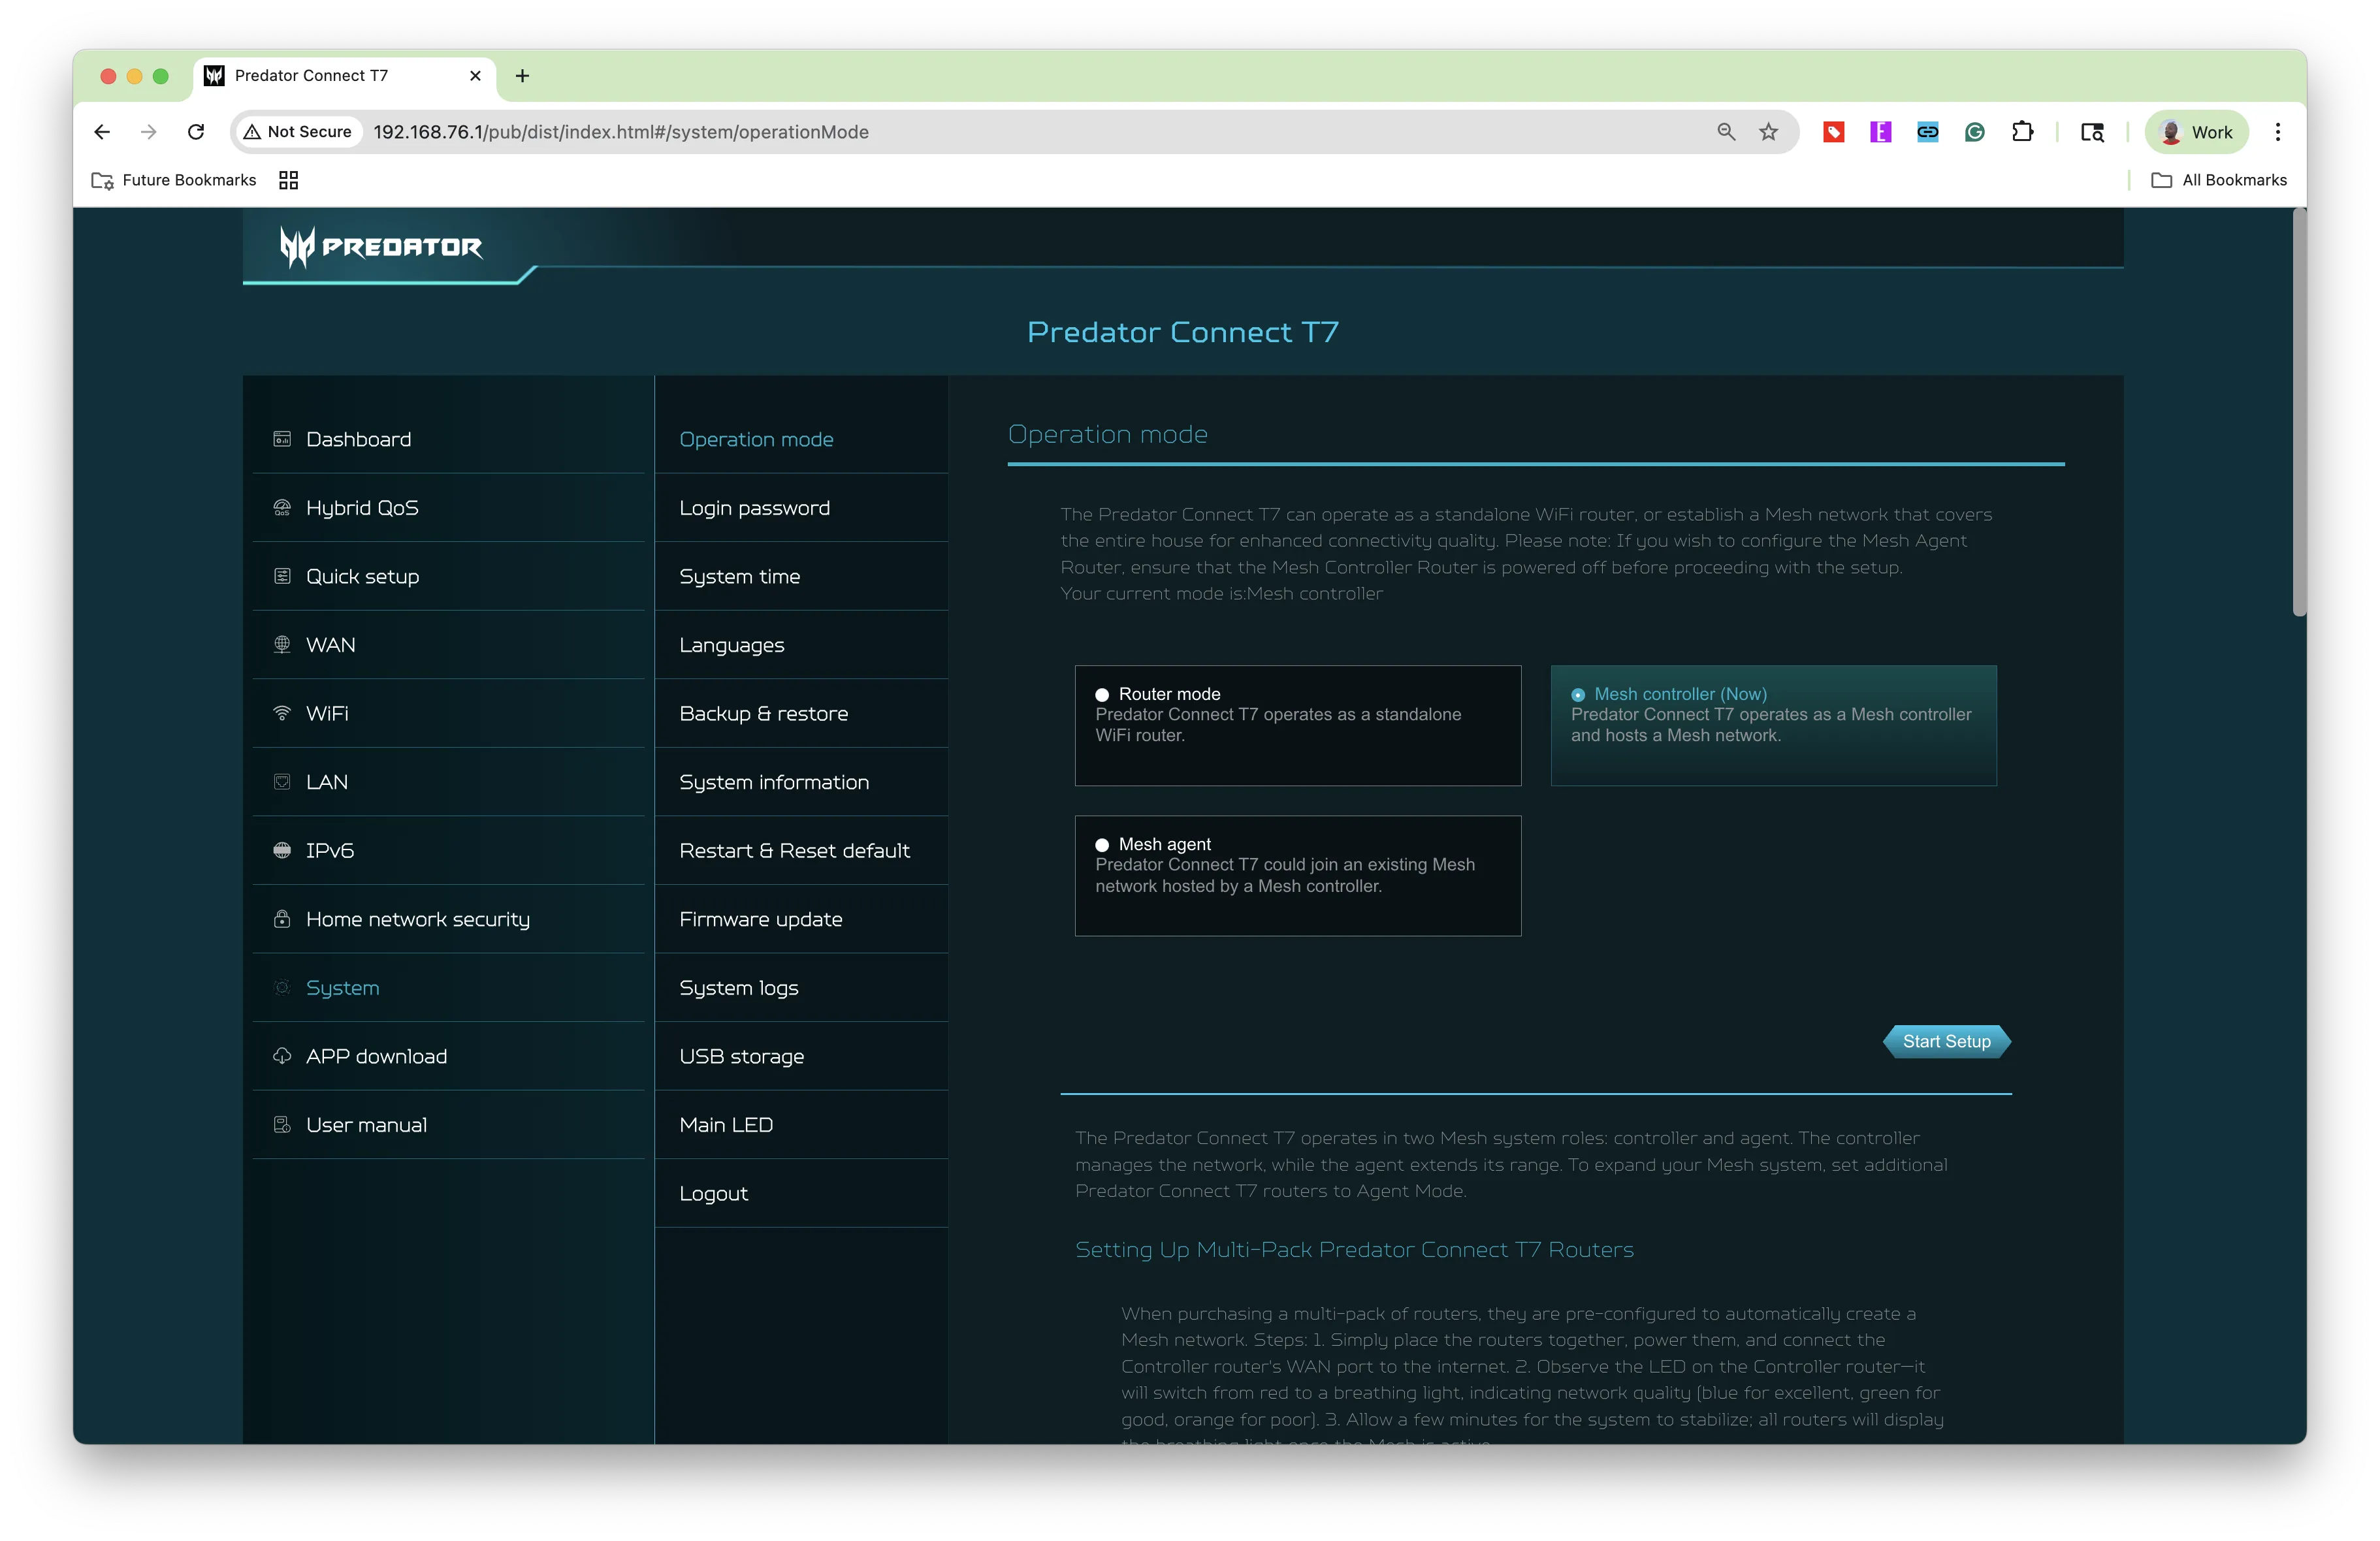
Task: Select the Router mode radio button
Action: tap(1102, 695)
